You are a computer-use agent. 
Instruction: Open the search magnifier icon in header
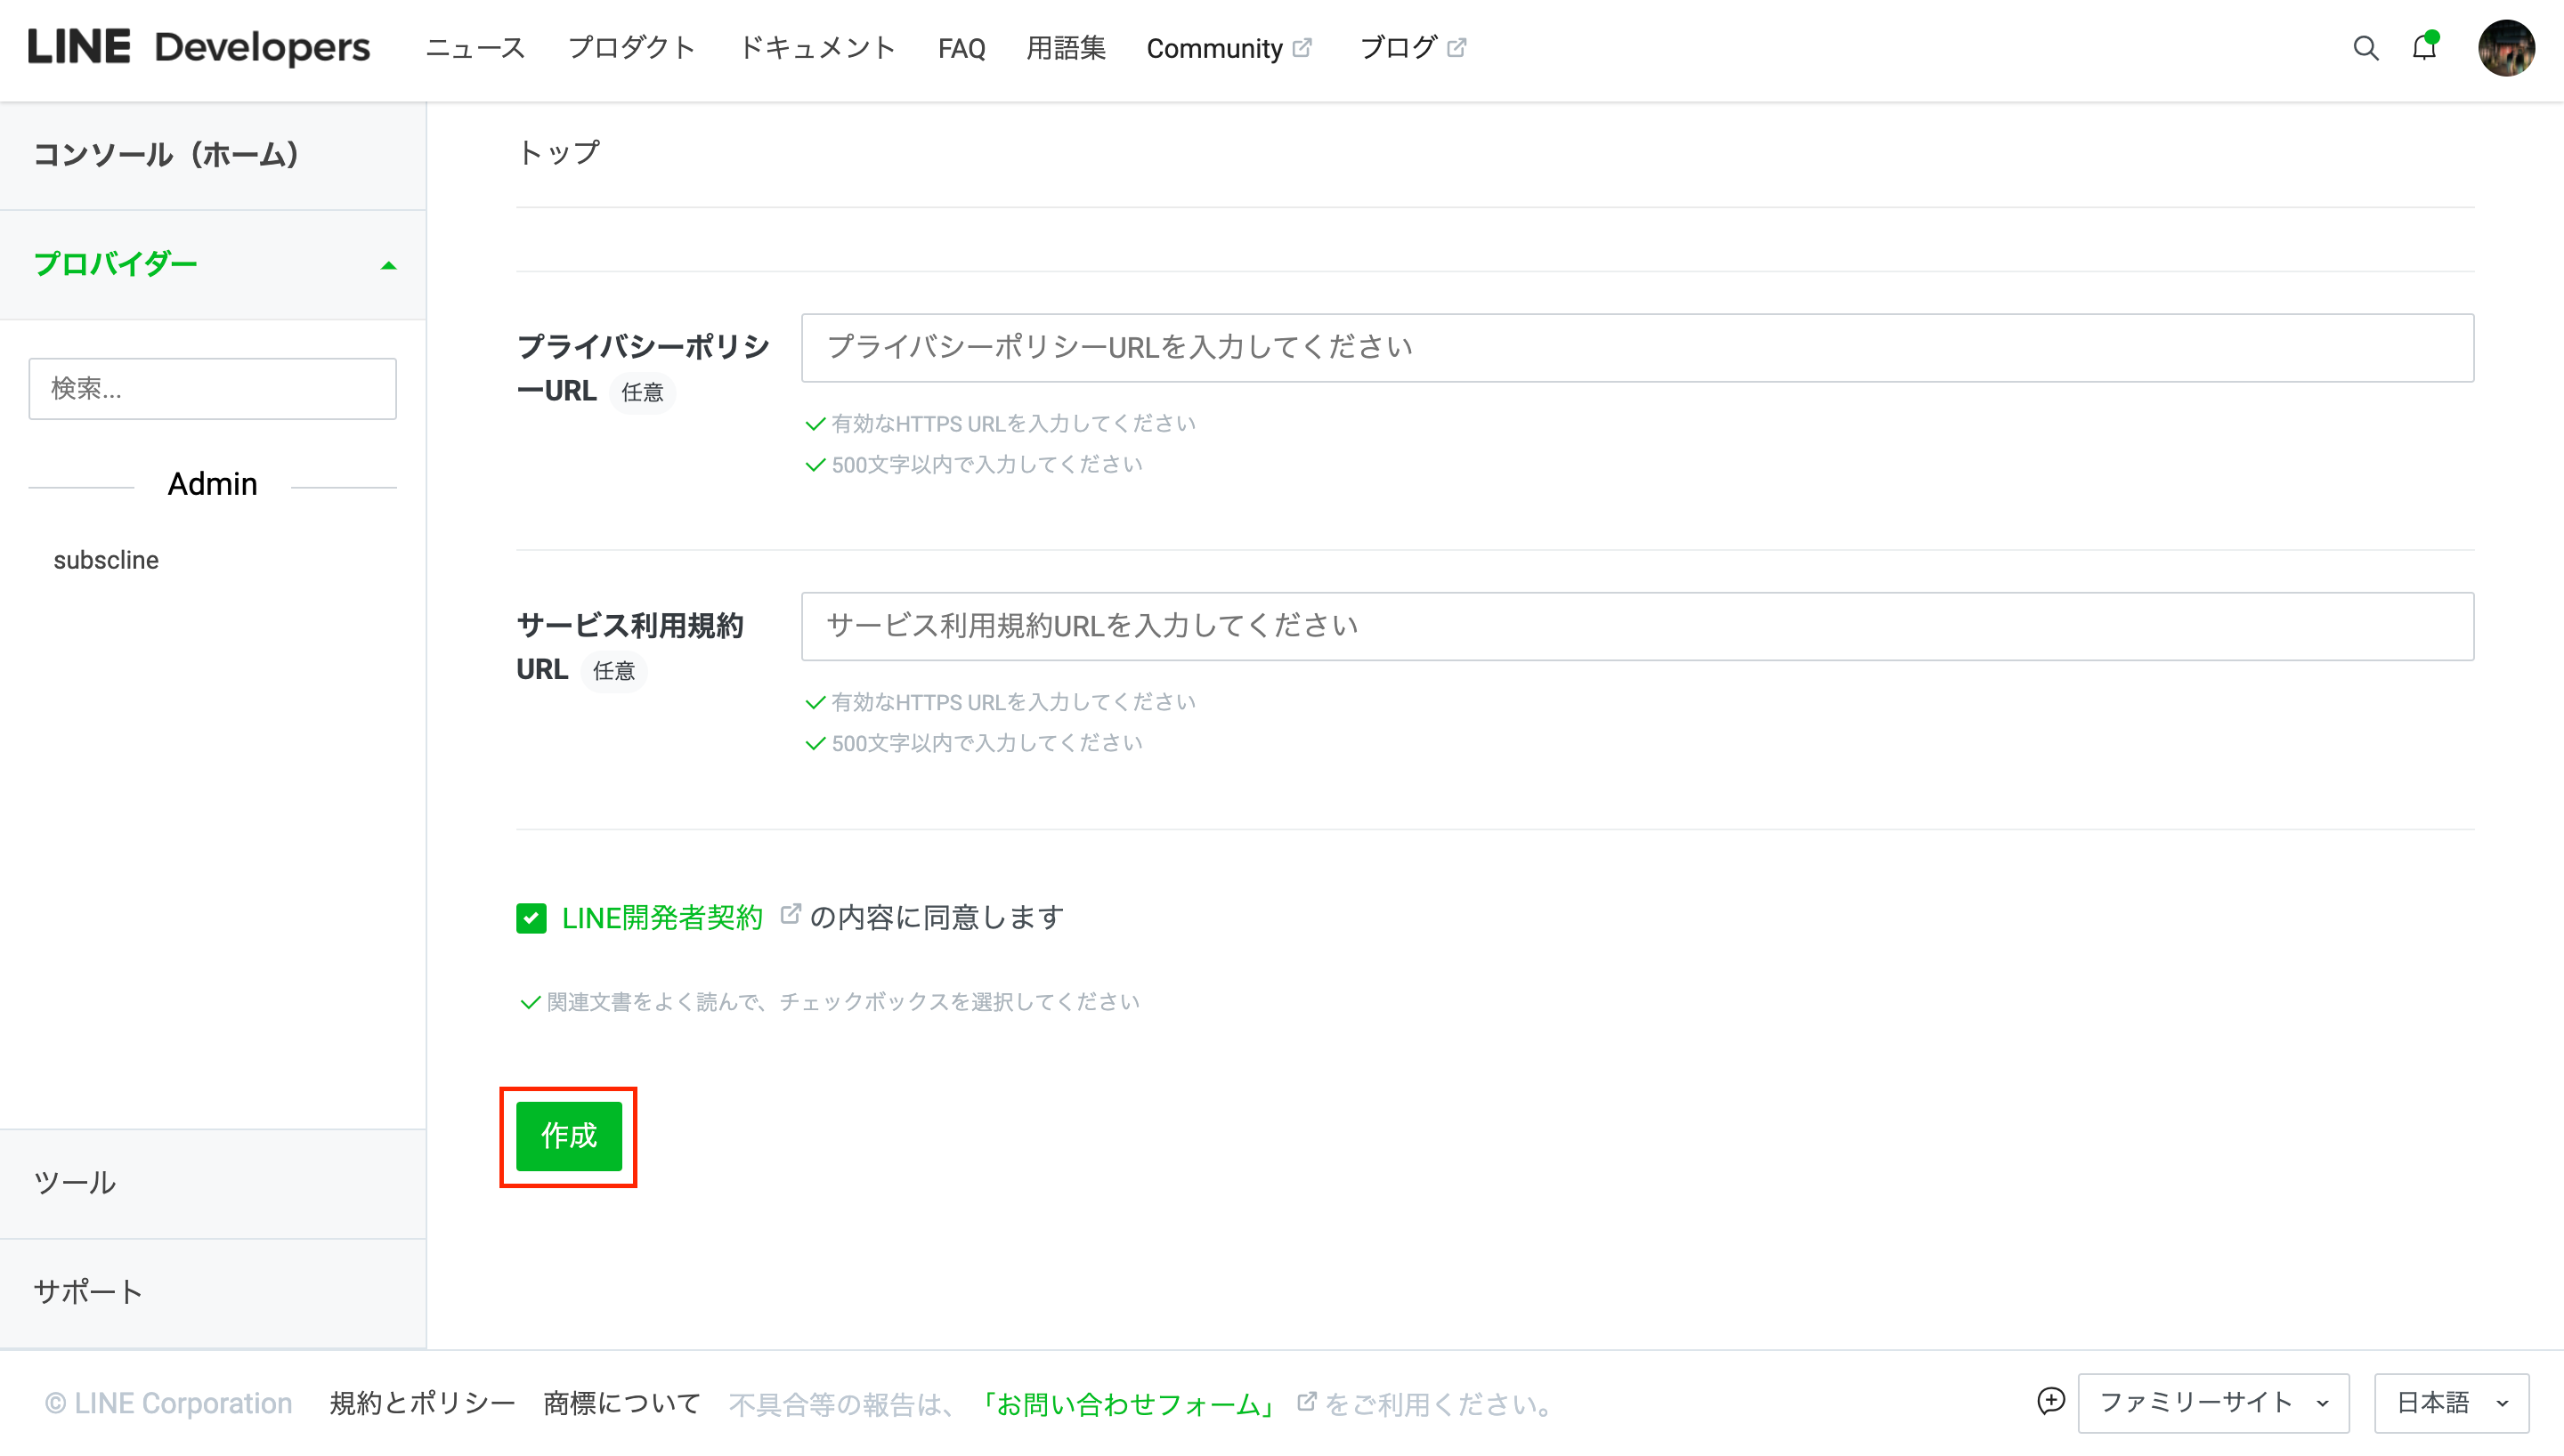click(x=2365, y=48)
